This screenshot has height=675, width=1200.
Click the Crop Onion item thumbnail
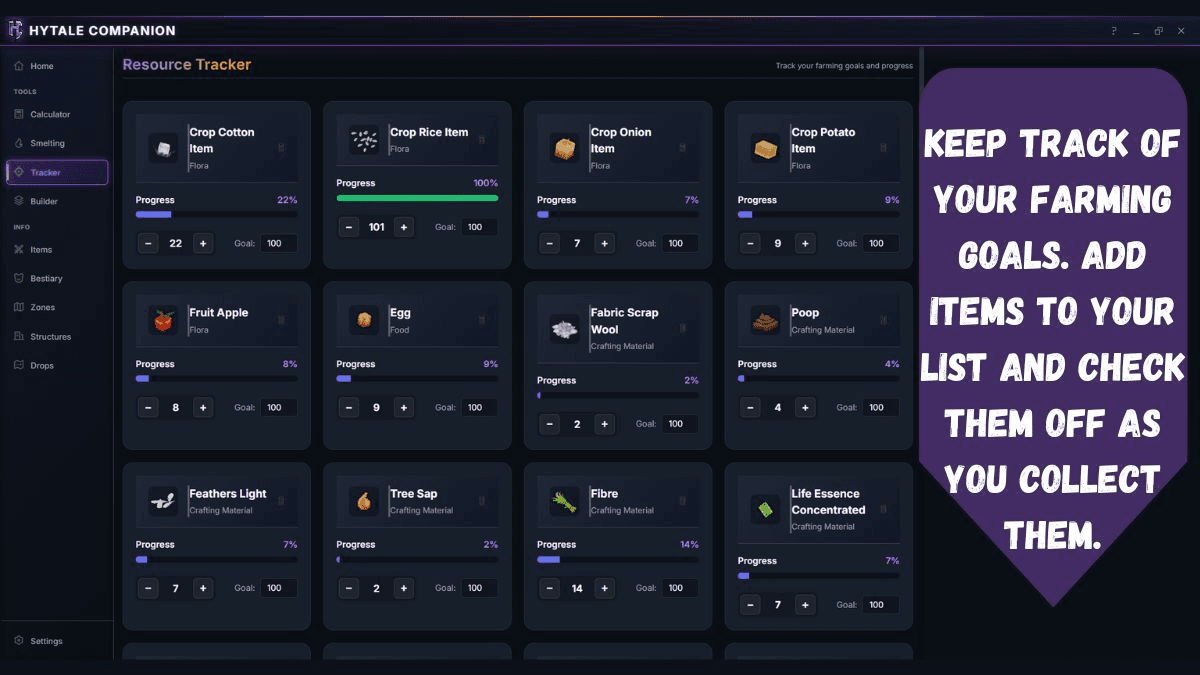pos(565,148)
